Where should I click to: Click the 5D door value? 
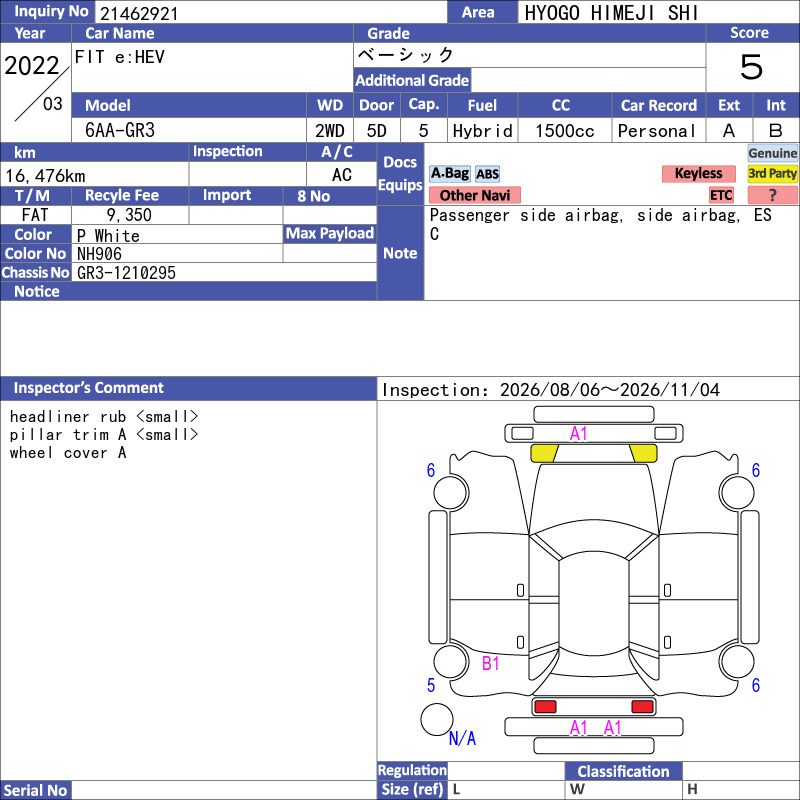(377, 131)
